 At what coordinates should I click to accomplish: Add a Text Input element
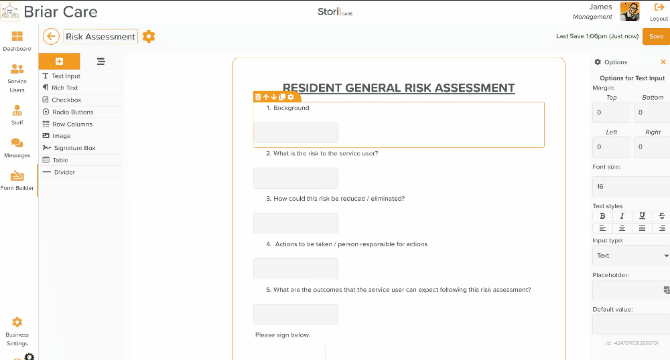tap(81, 76)
